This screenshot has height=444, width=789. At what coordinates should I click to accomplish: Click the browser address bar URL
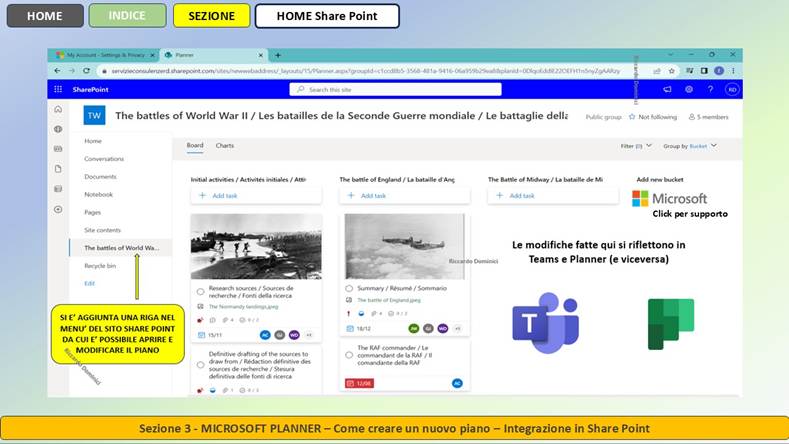click(366, 71)
